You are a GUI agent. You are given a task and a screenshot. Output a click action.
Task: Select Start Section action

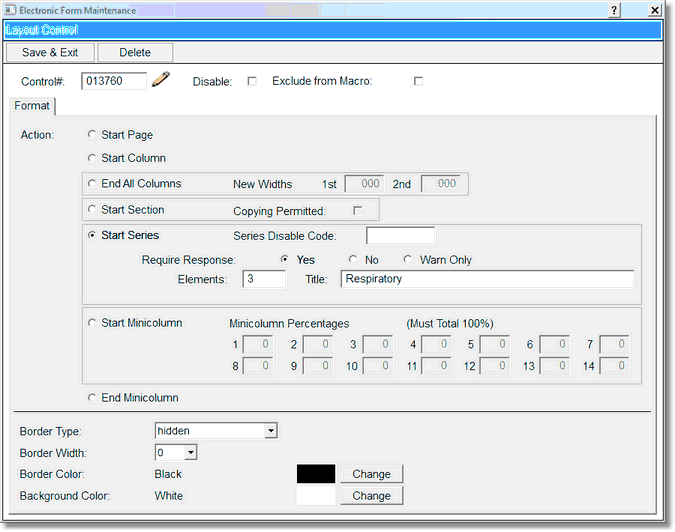tap(92, 209)
